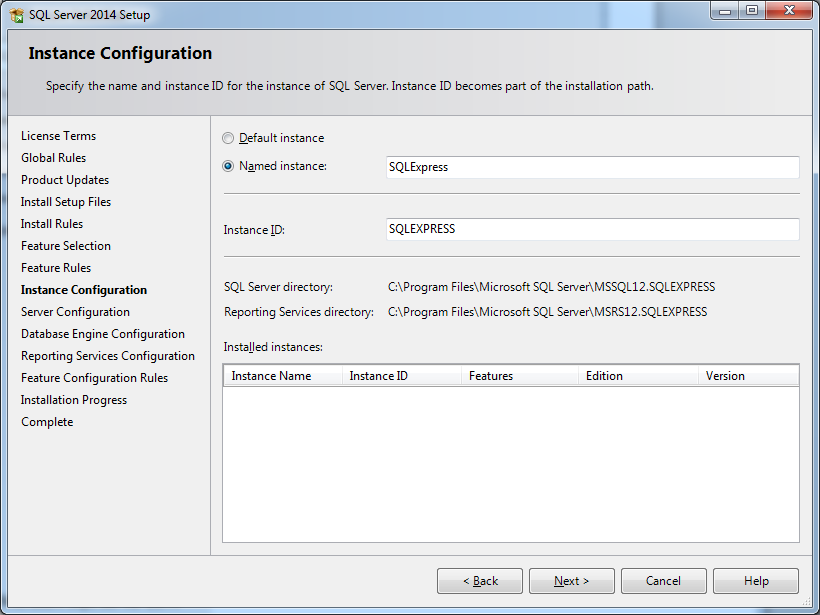Click the Next button

pos(572,581)
